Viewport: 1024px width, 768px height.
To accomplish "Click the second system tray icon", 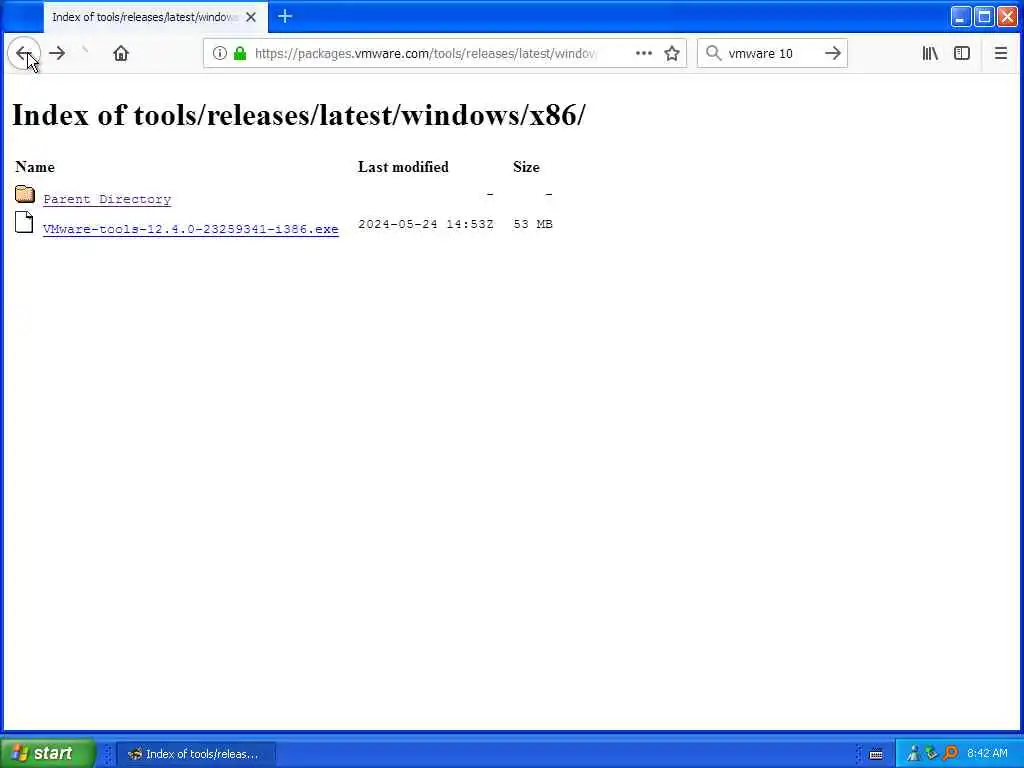I will (x=932, y=754).
